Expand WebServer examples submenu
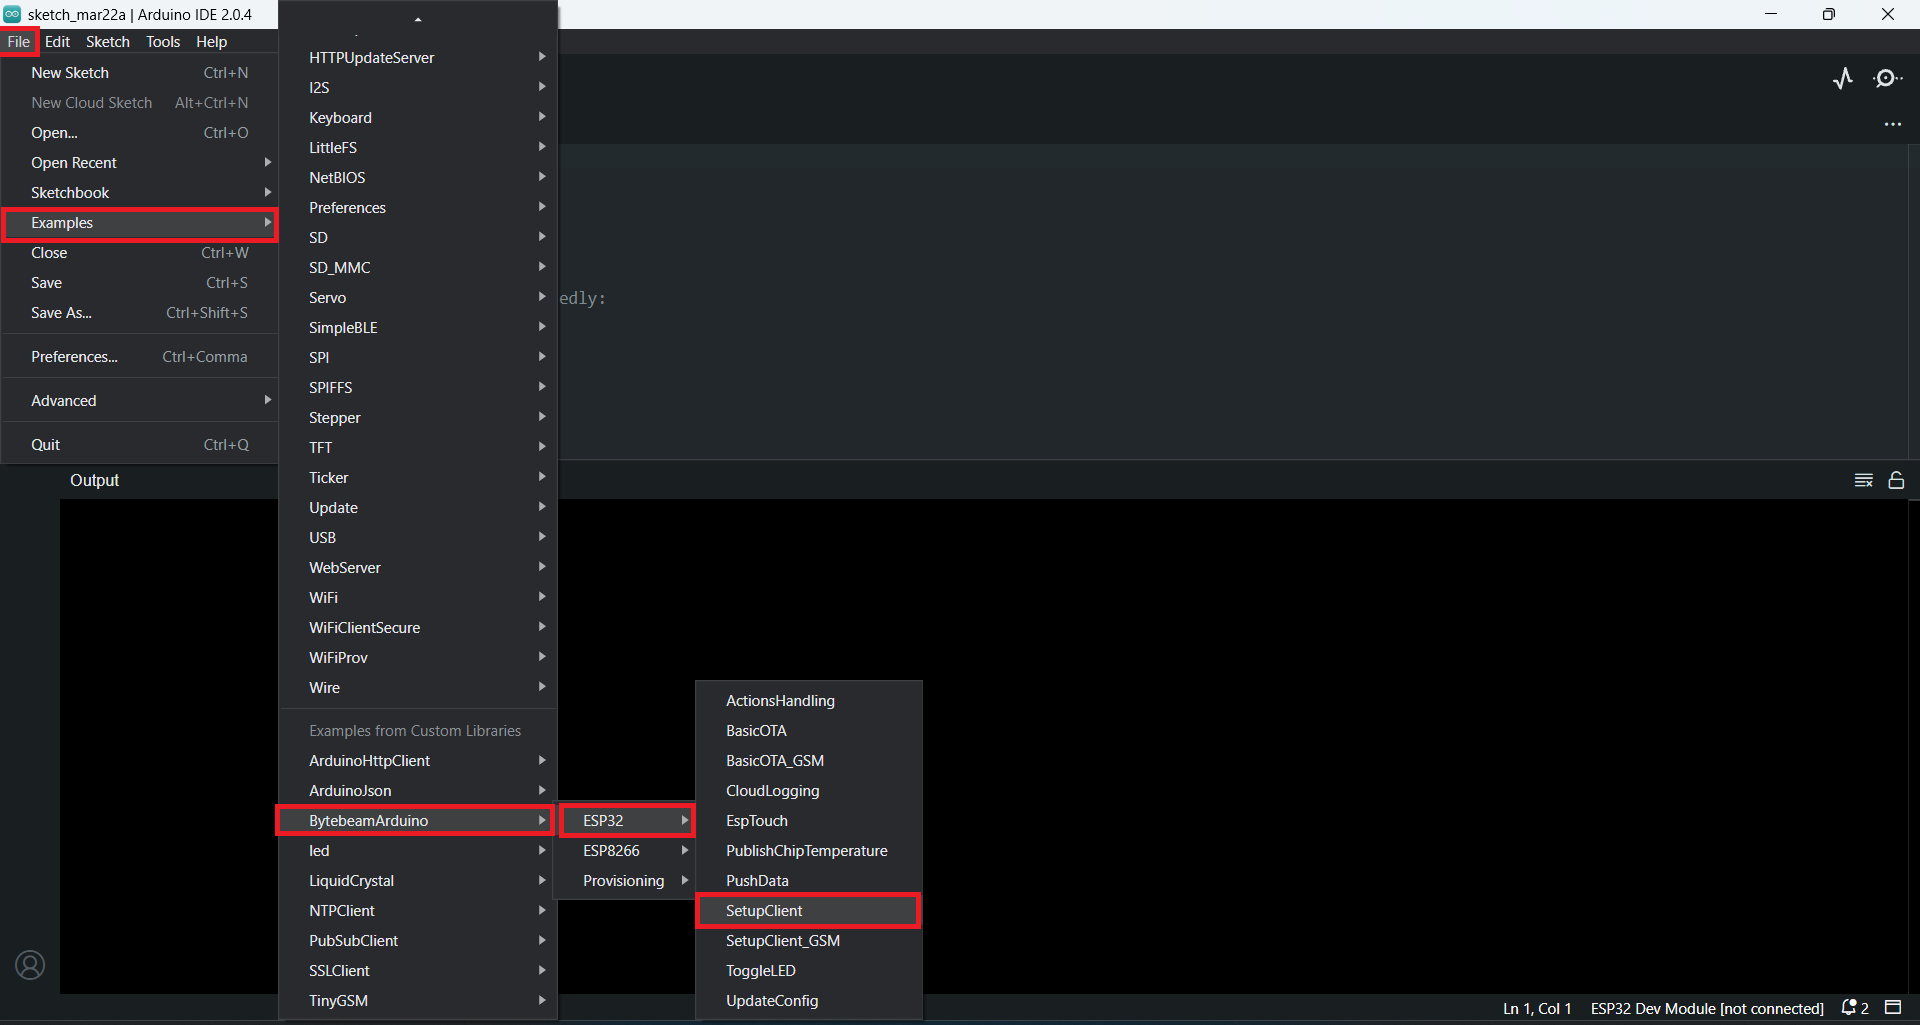1920x1025 pixels. (417, 568)
